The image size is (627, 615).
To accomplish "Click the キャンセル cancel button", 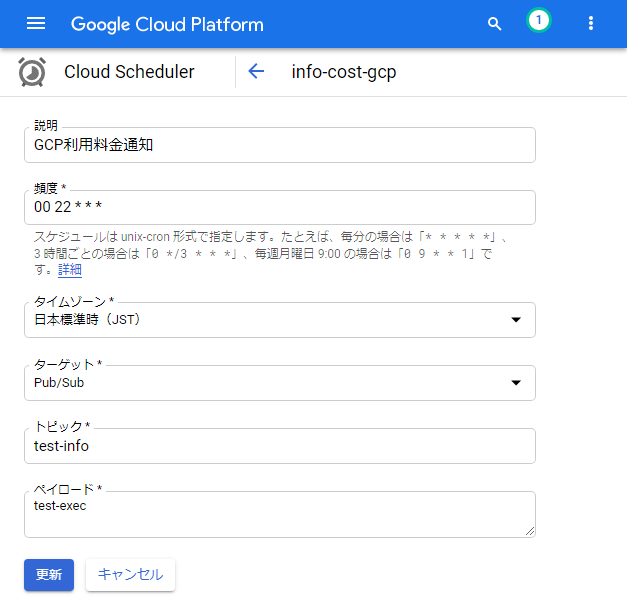I will [130, 575].
